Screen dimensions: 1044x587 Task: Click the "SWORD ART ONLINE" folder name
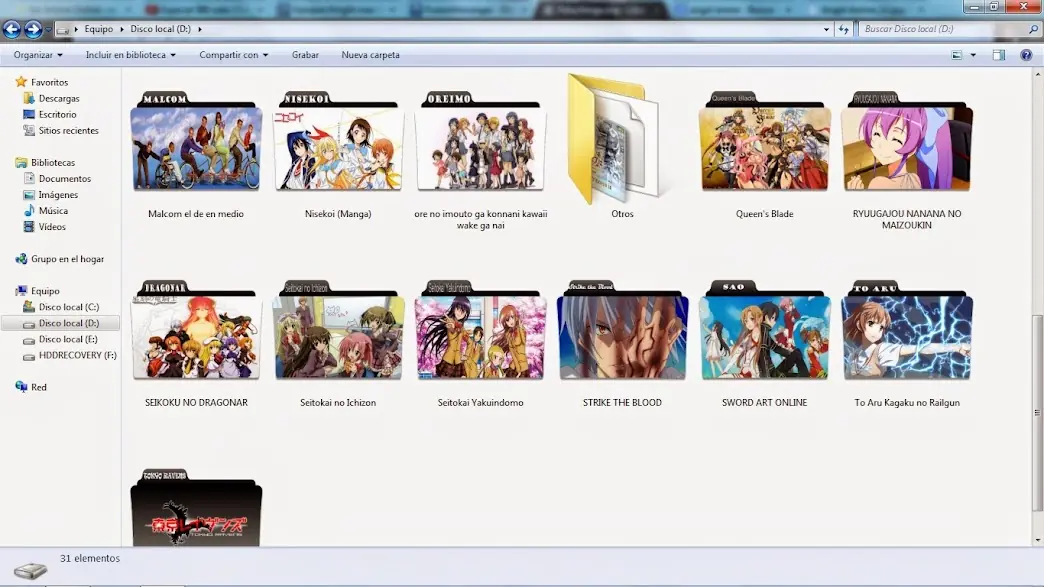[x=764, y=403]
